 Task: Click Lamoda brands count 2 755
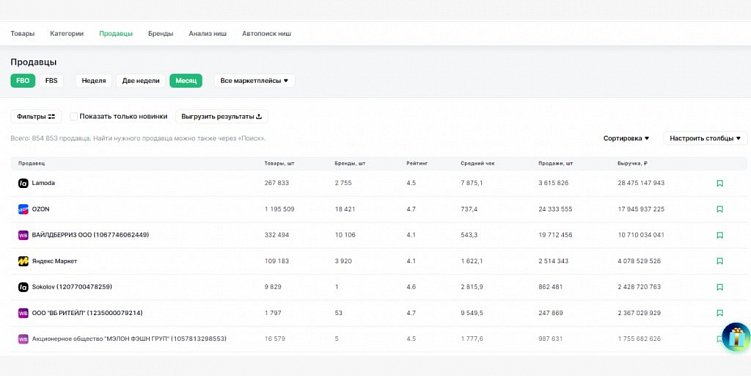point(343,183)
